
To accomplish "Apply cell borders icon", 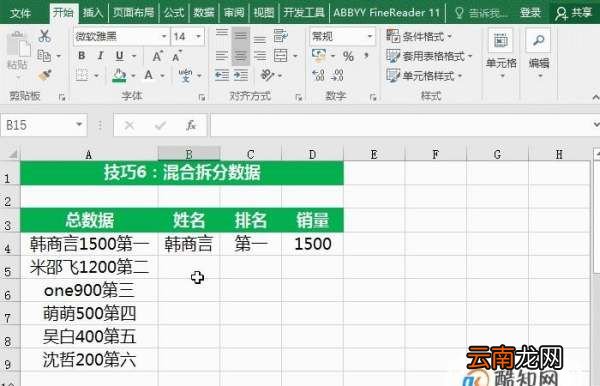I will tap(82, 75).
